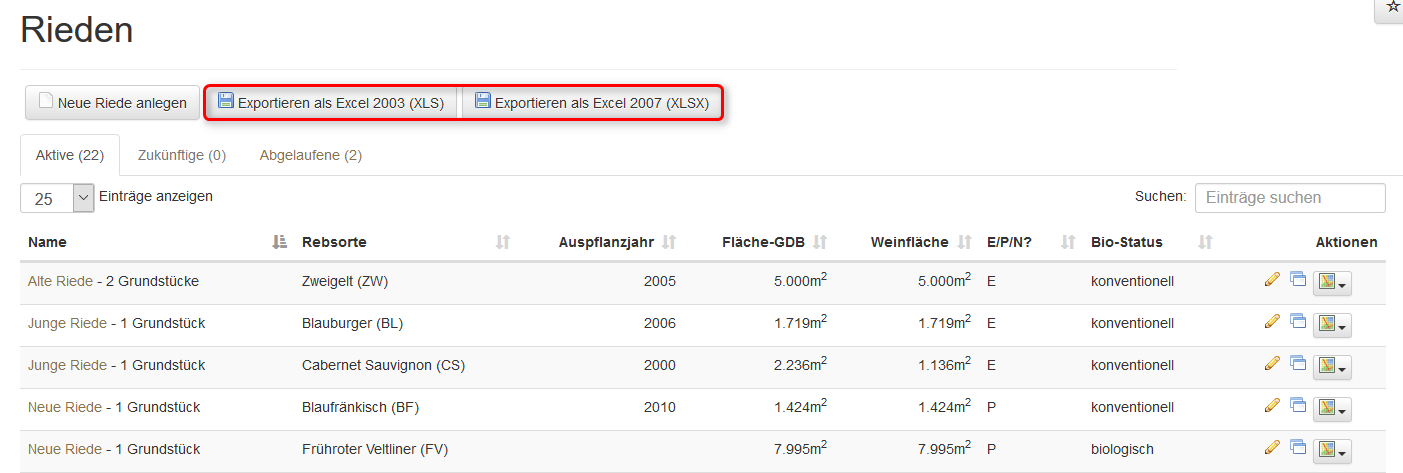Switch to the Zukünftige (0) tab
Viewport: 1403px width, 473px height.
[182, 155]
